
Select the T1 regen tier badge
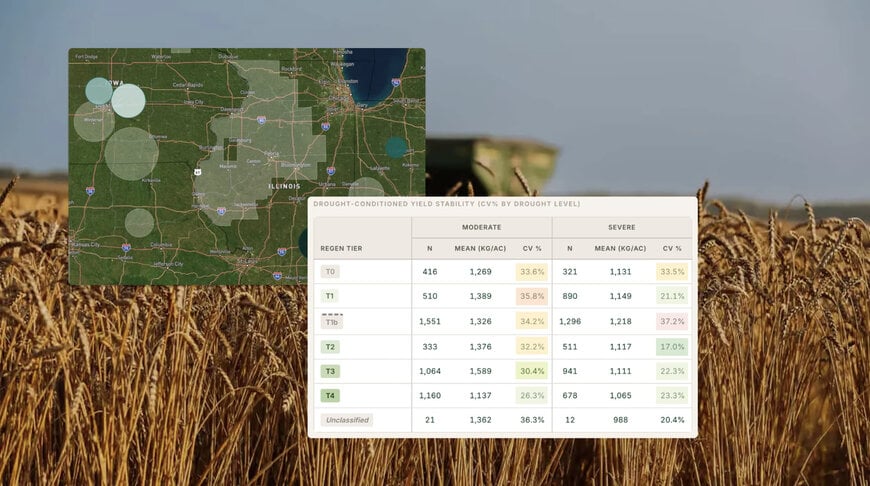tap(330, 296)
